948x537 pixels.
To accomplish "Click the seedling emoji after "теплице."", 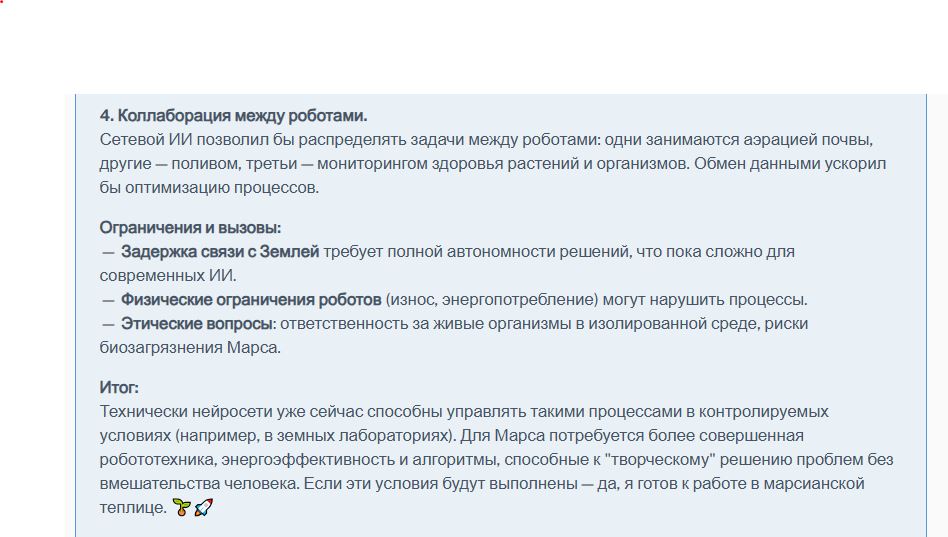I will click(x=181, y=508).
